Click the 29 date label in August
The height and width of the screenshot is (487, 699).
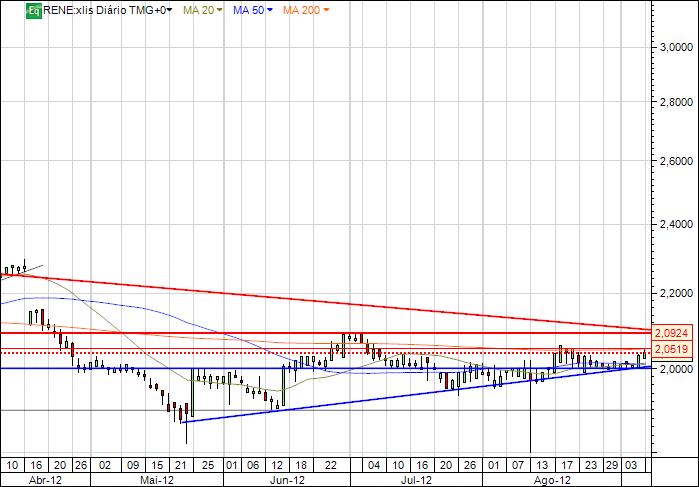[x=612, y=466]
